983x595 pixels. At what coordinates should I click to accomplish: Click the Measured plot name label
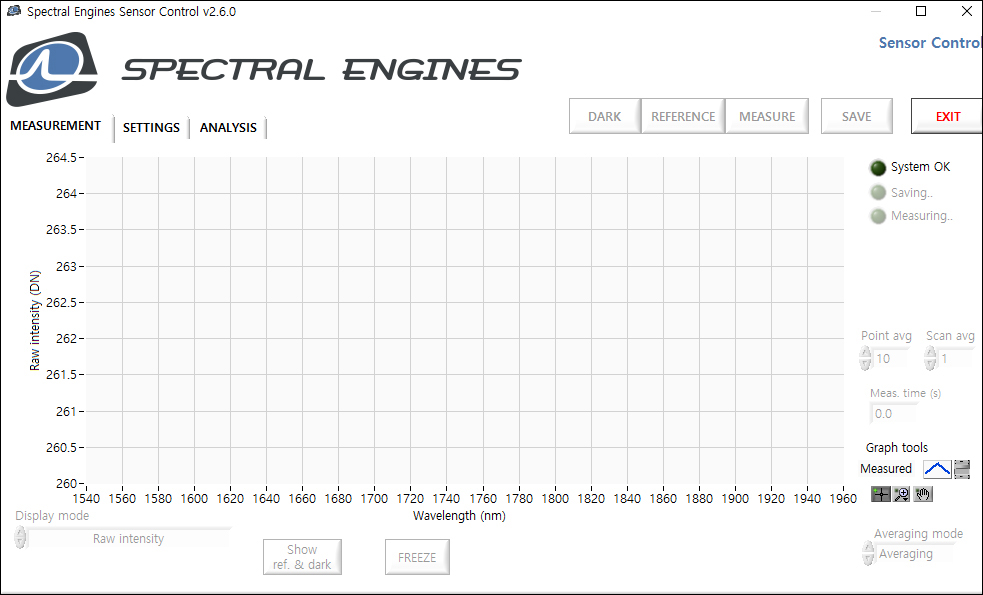[886, 468]
